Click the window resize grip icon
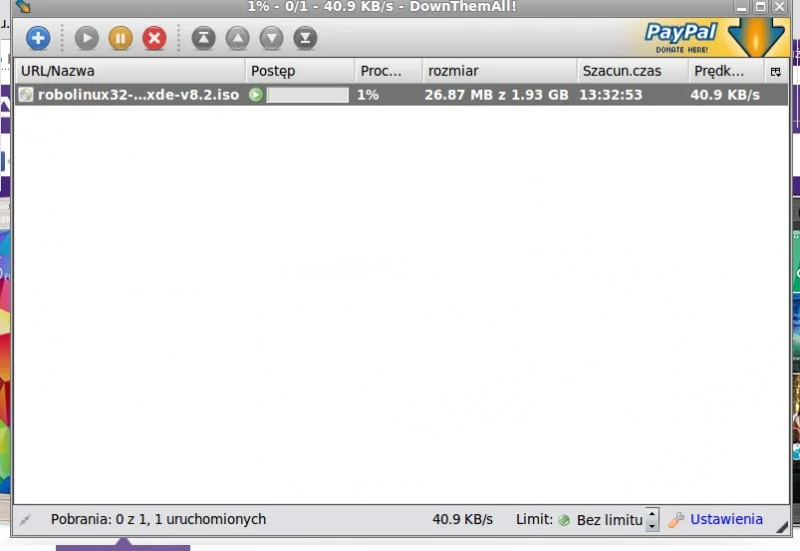 (782, 528)
